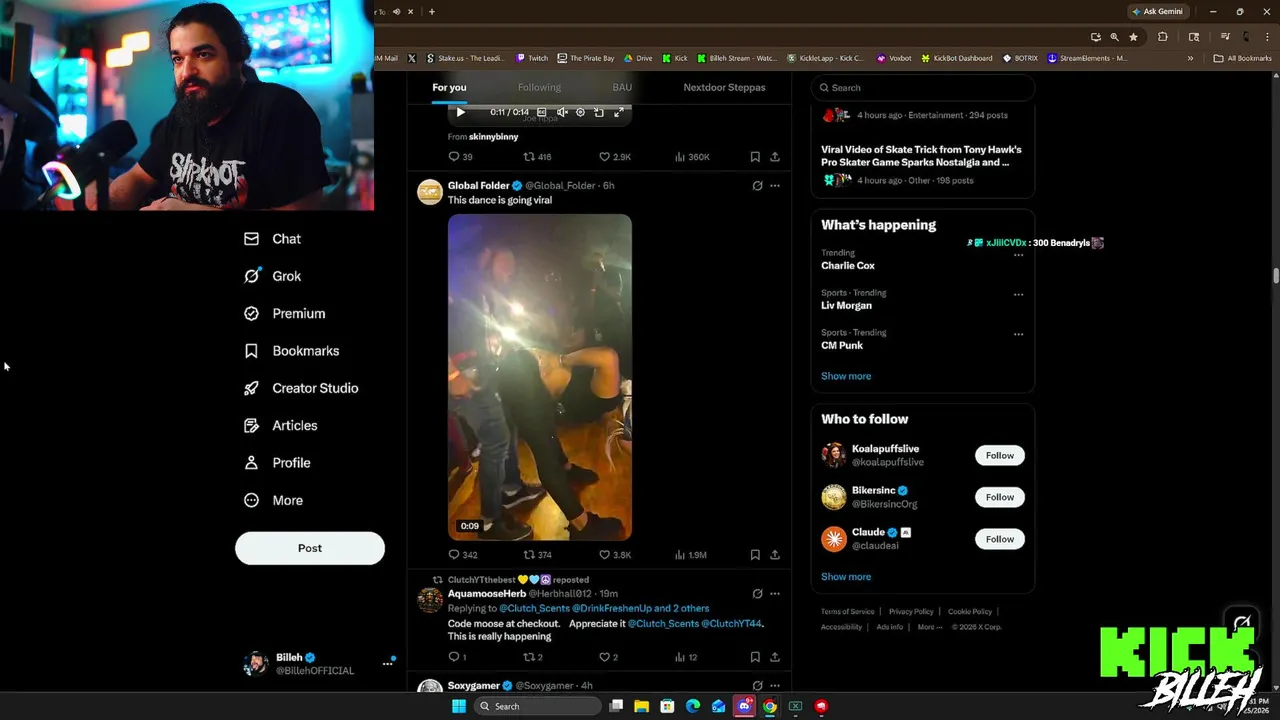Open options for Charlie Cox trend
This screenshot has height=720, width=1280.
[1018, 255]
